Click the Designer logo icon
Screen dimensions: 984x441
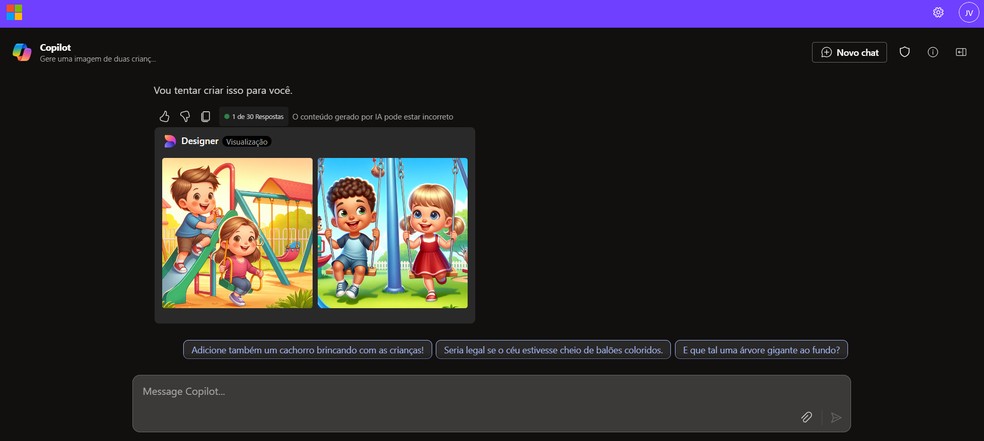click(x=170, y=141)
